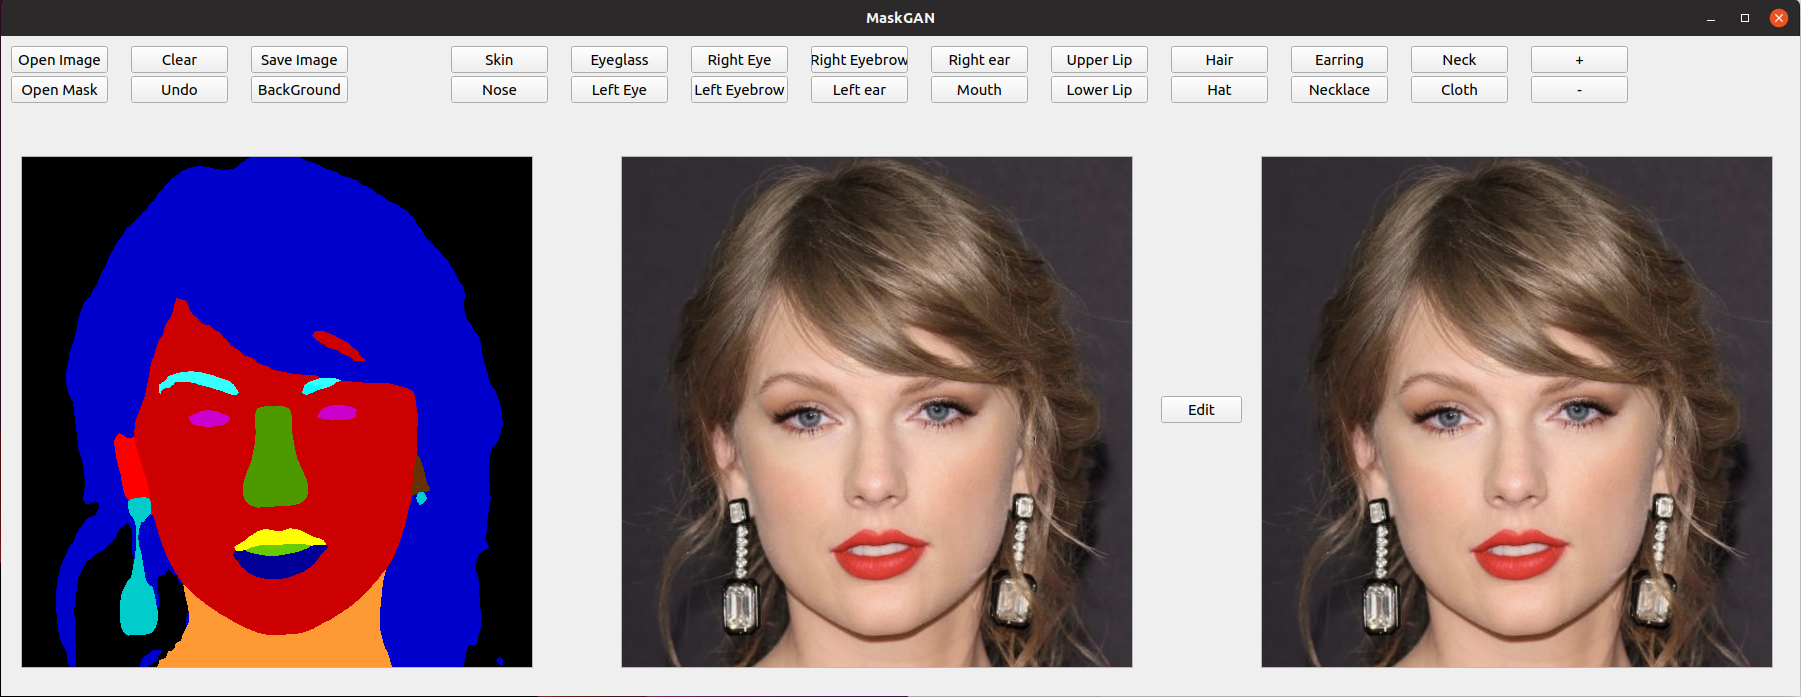Image resolution: width=1801 pixels, height=697 pixels.
Task: Save the edited image
Action: [x=299, y=60]
